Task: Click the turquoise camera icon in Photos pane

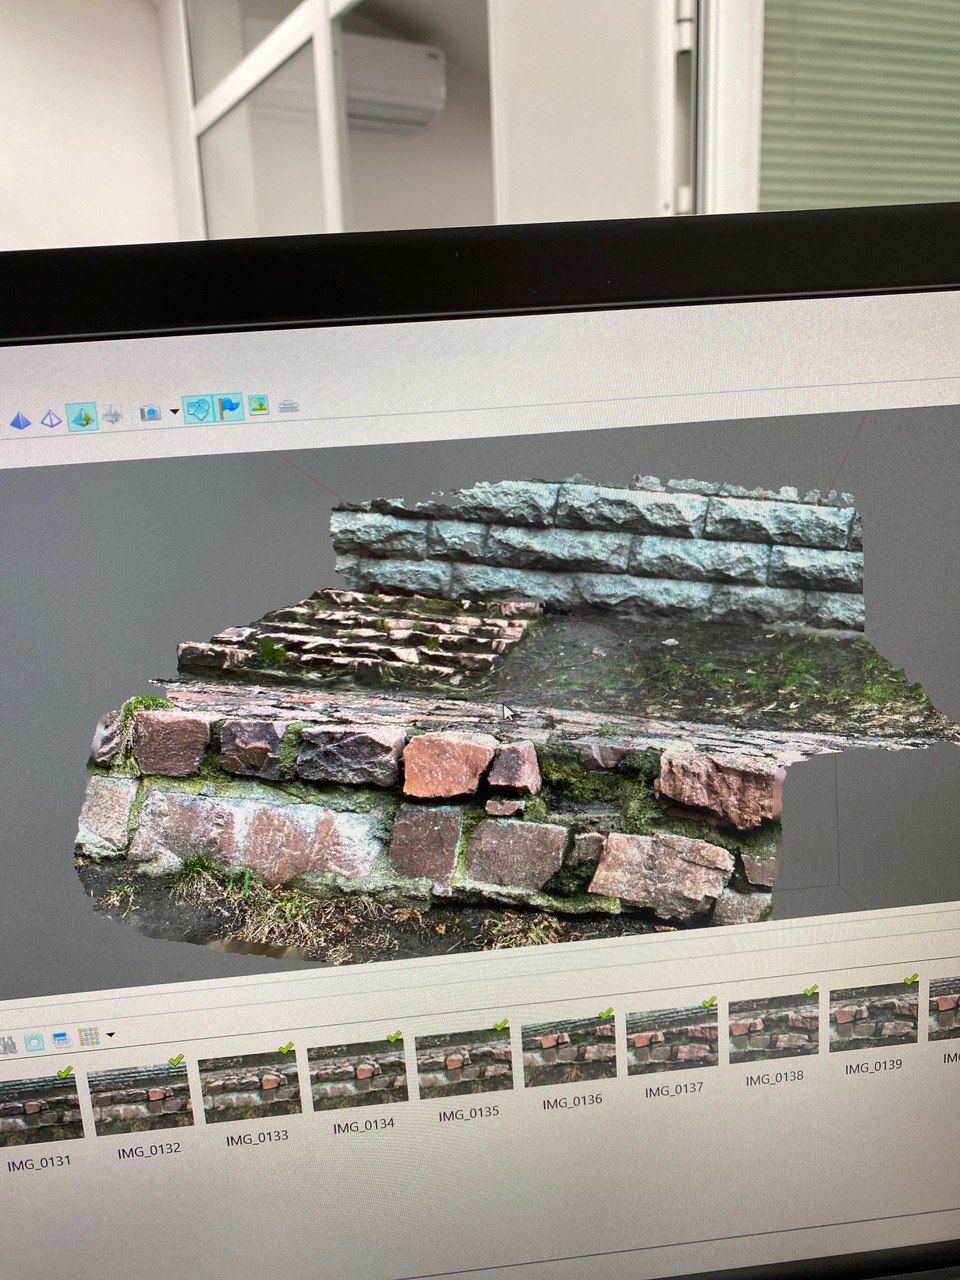Action: [35, 1042]
